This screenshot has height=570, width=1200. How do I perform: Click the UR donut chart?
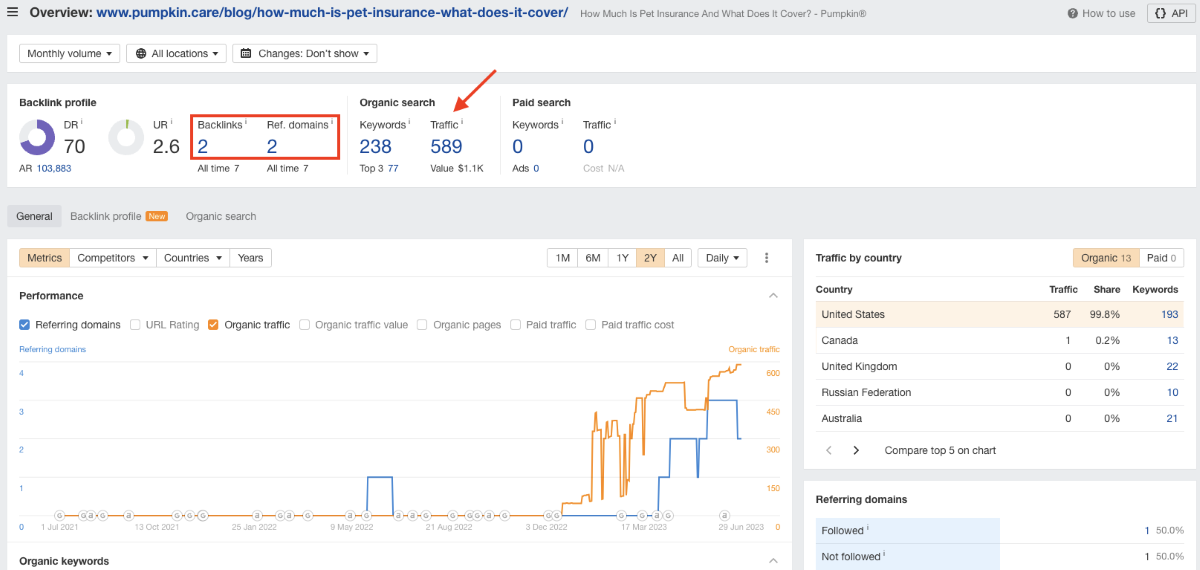click(x=127, y=138)
